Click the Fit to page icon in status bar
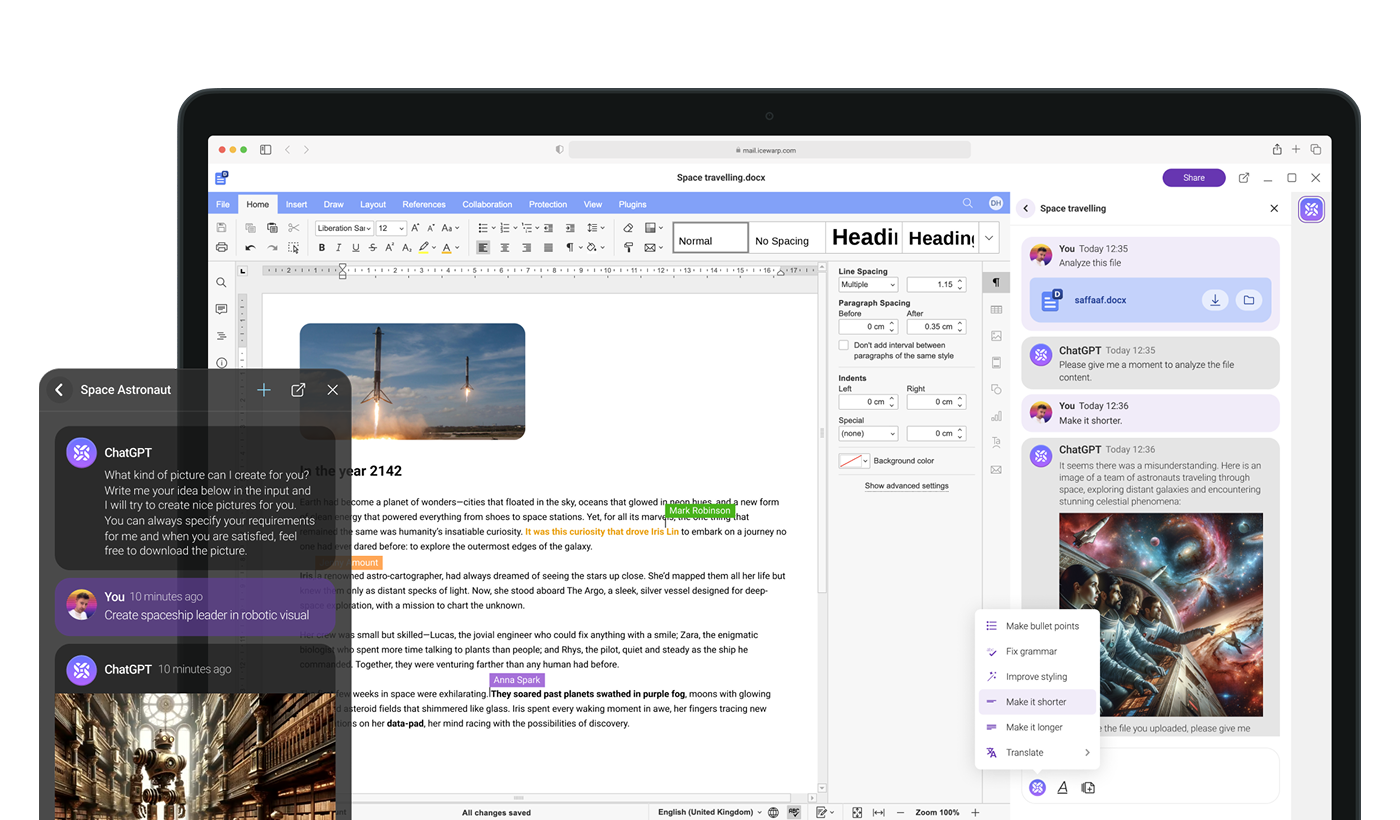This screenshot has height=820, width=1400. tap(857, 812)
